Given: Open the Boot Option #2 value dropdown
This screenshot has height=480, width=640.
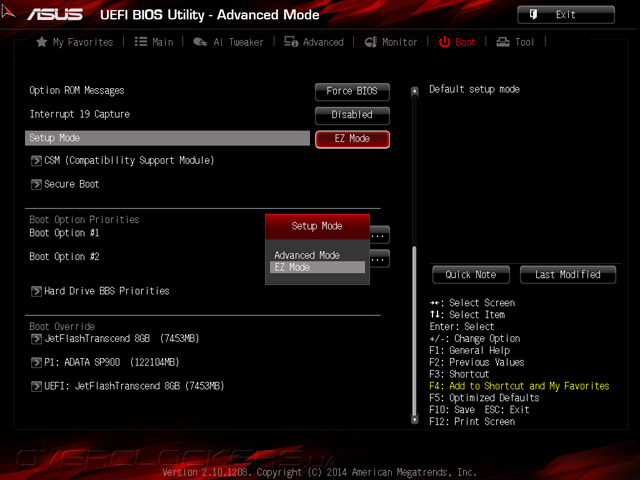Looking at the screenshot, I should point(380,259).
